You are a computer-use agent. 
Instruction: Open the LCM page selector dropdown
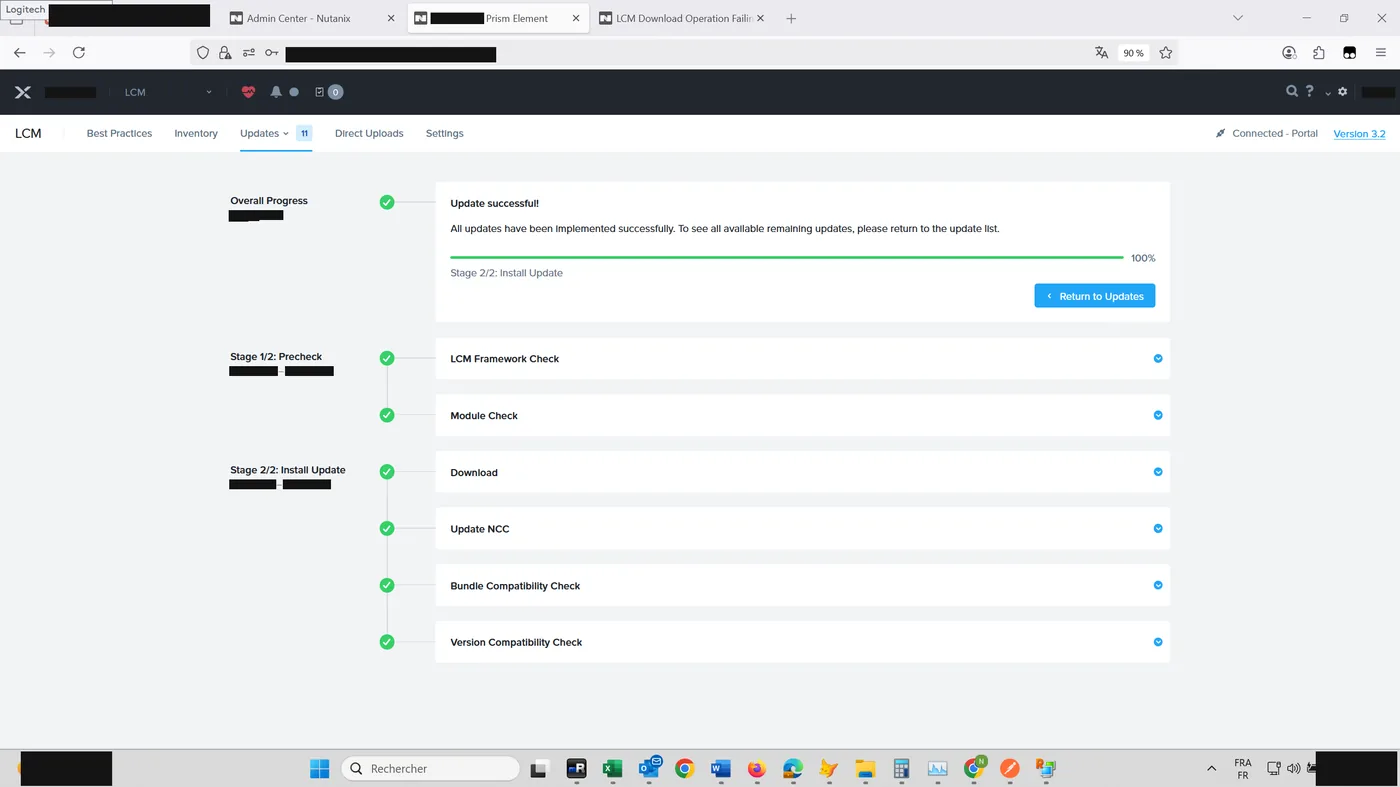click(x=168, y=92)
